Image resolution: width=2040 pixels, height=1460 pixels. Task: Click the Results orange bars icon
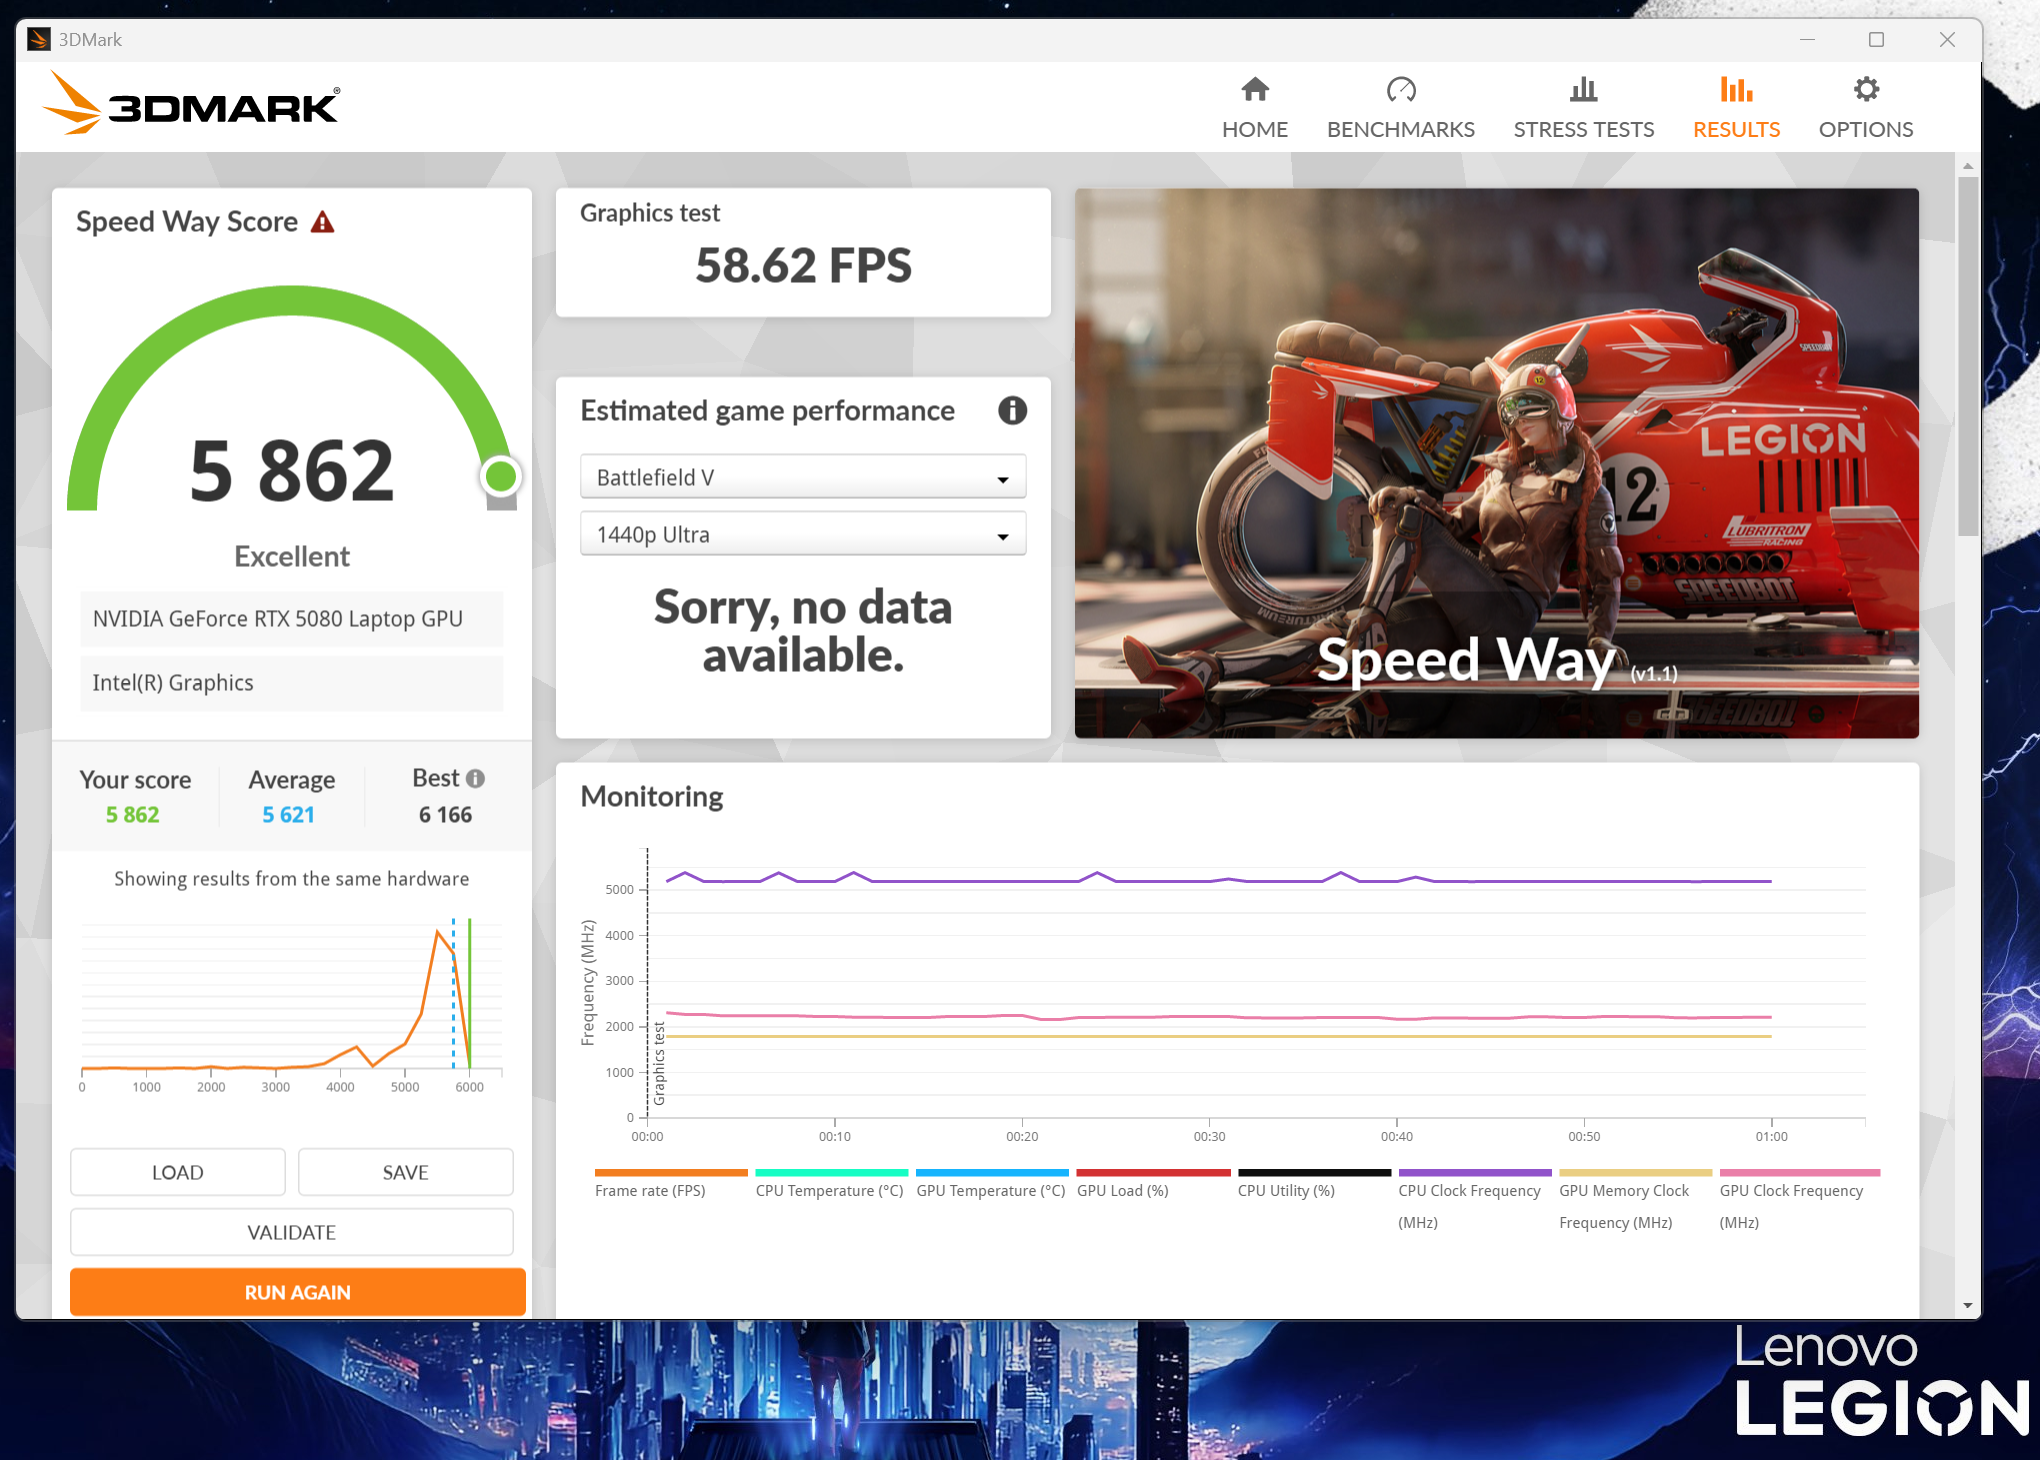(1736, 90)
